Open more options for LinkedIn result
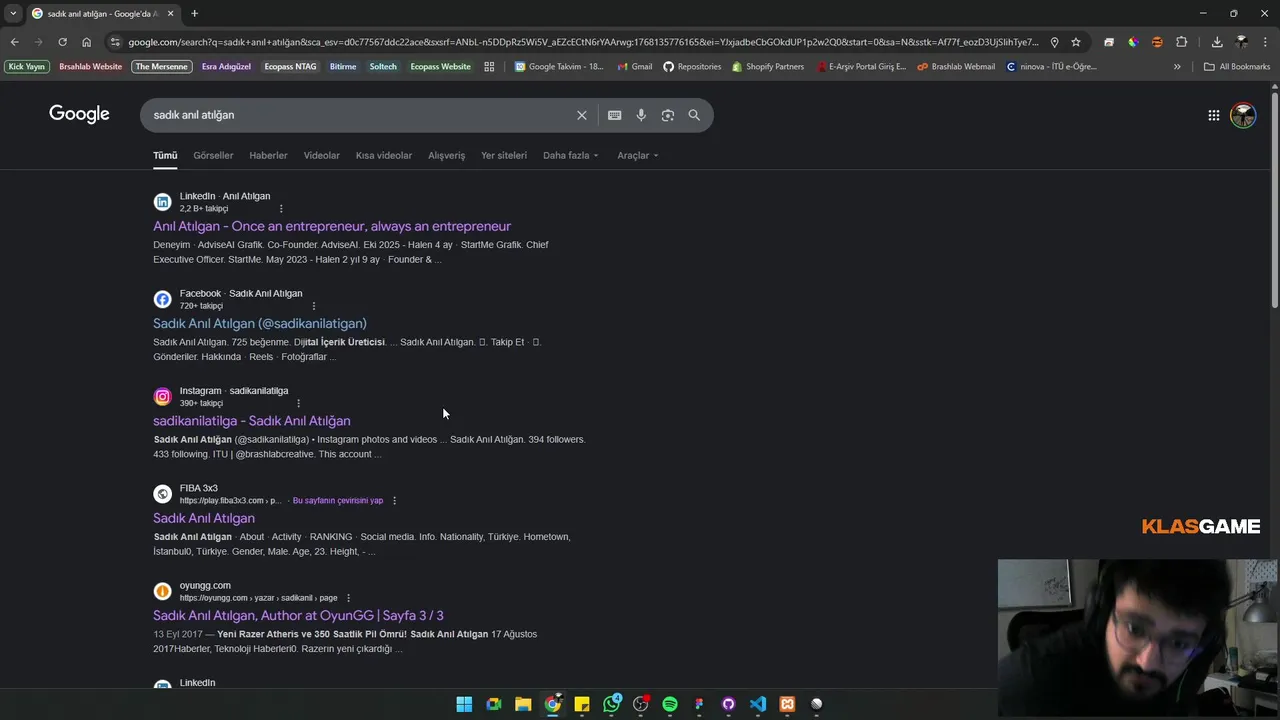Viewport: 1280px width, 720px height. pyautogui.click(x=281, y=209)
